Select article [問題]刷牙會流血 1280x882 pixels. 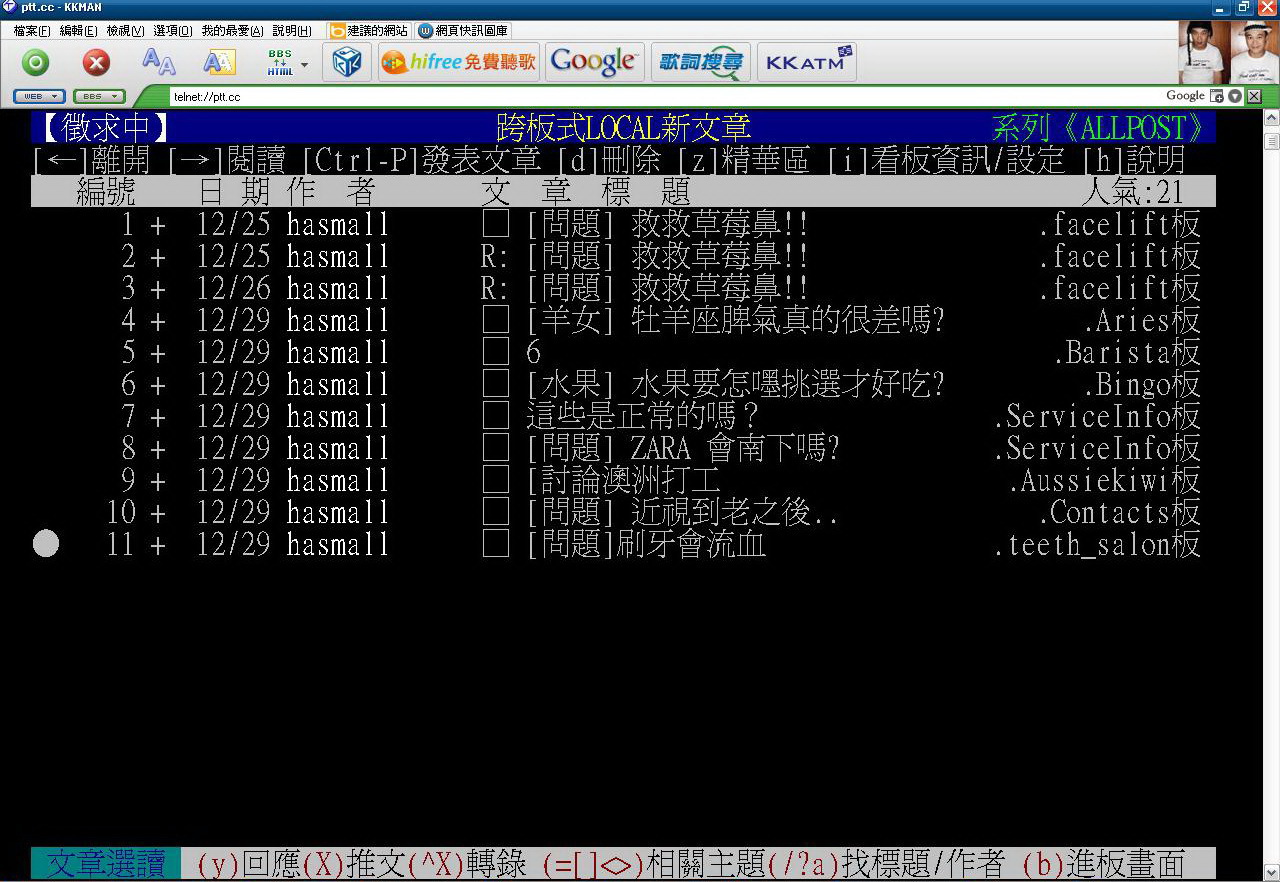(646, 545)
